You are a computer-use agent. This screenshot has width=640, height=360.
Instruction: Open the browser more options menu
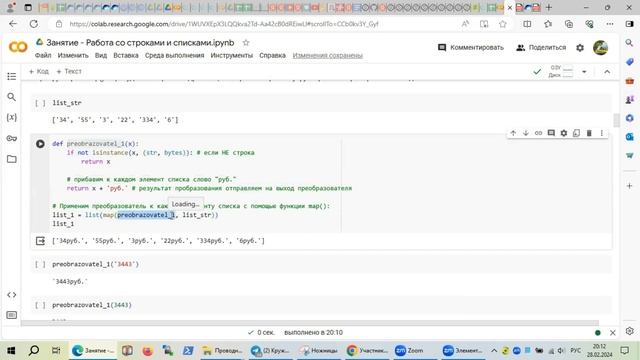[609, 24]
